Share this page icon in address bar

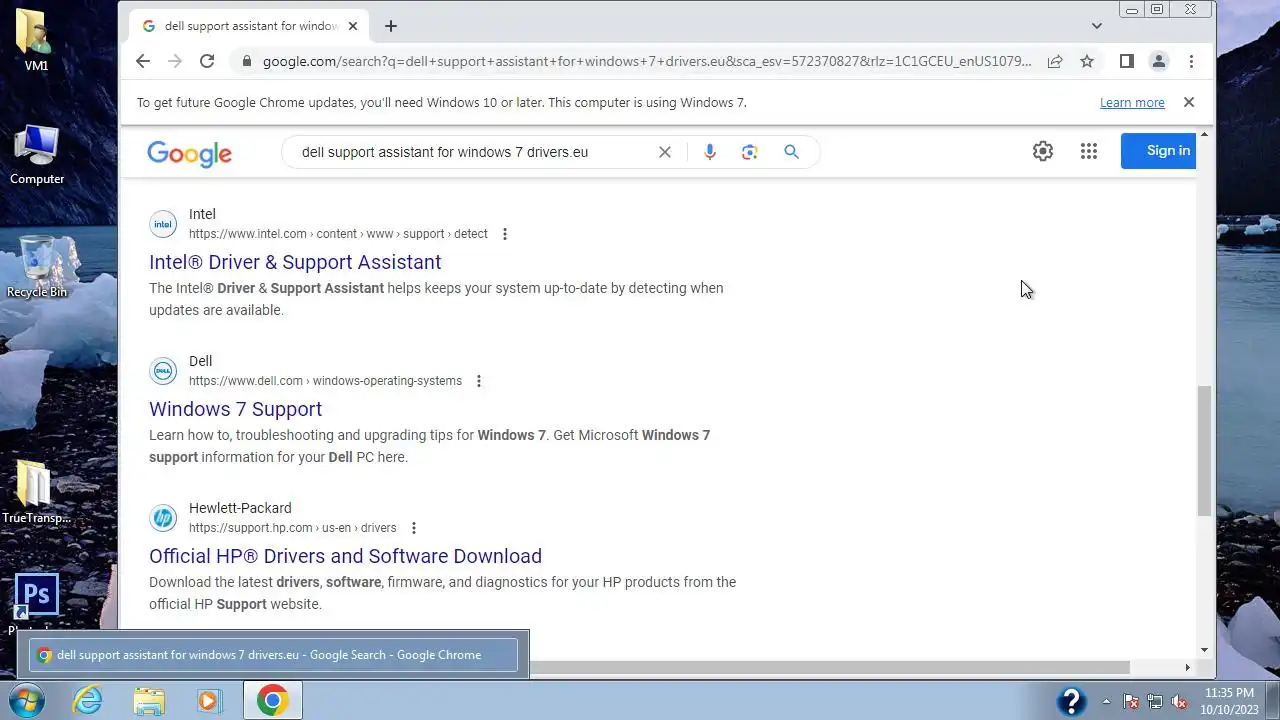tap(1055, 61)
